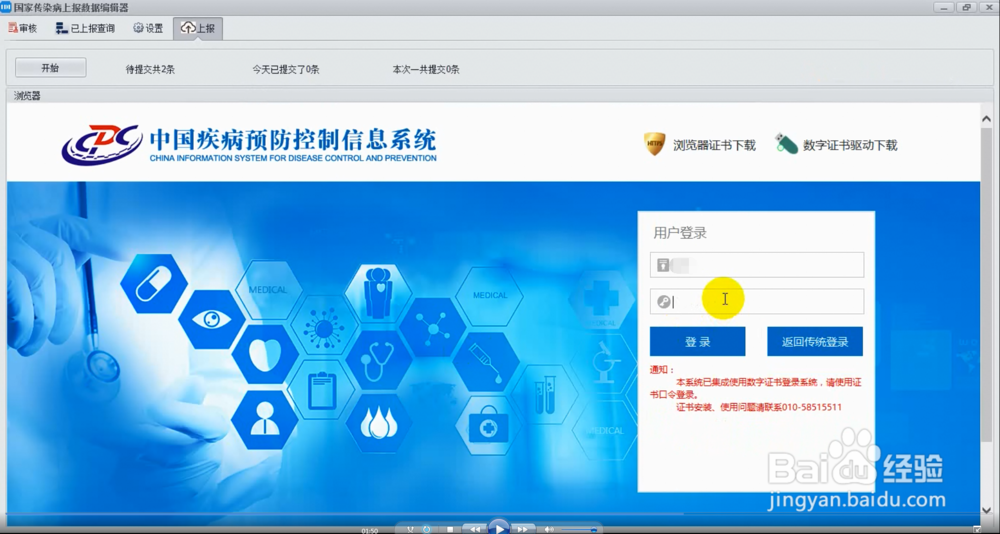Open the 审核 tab

(x=22, y=28)
